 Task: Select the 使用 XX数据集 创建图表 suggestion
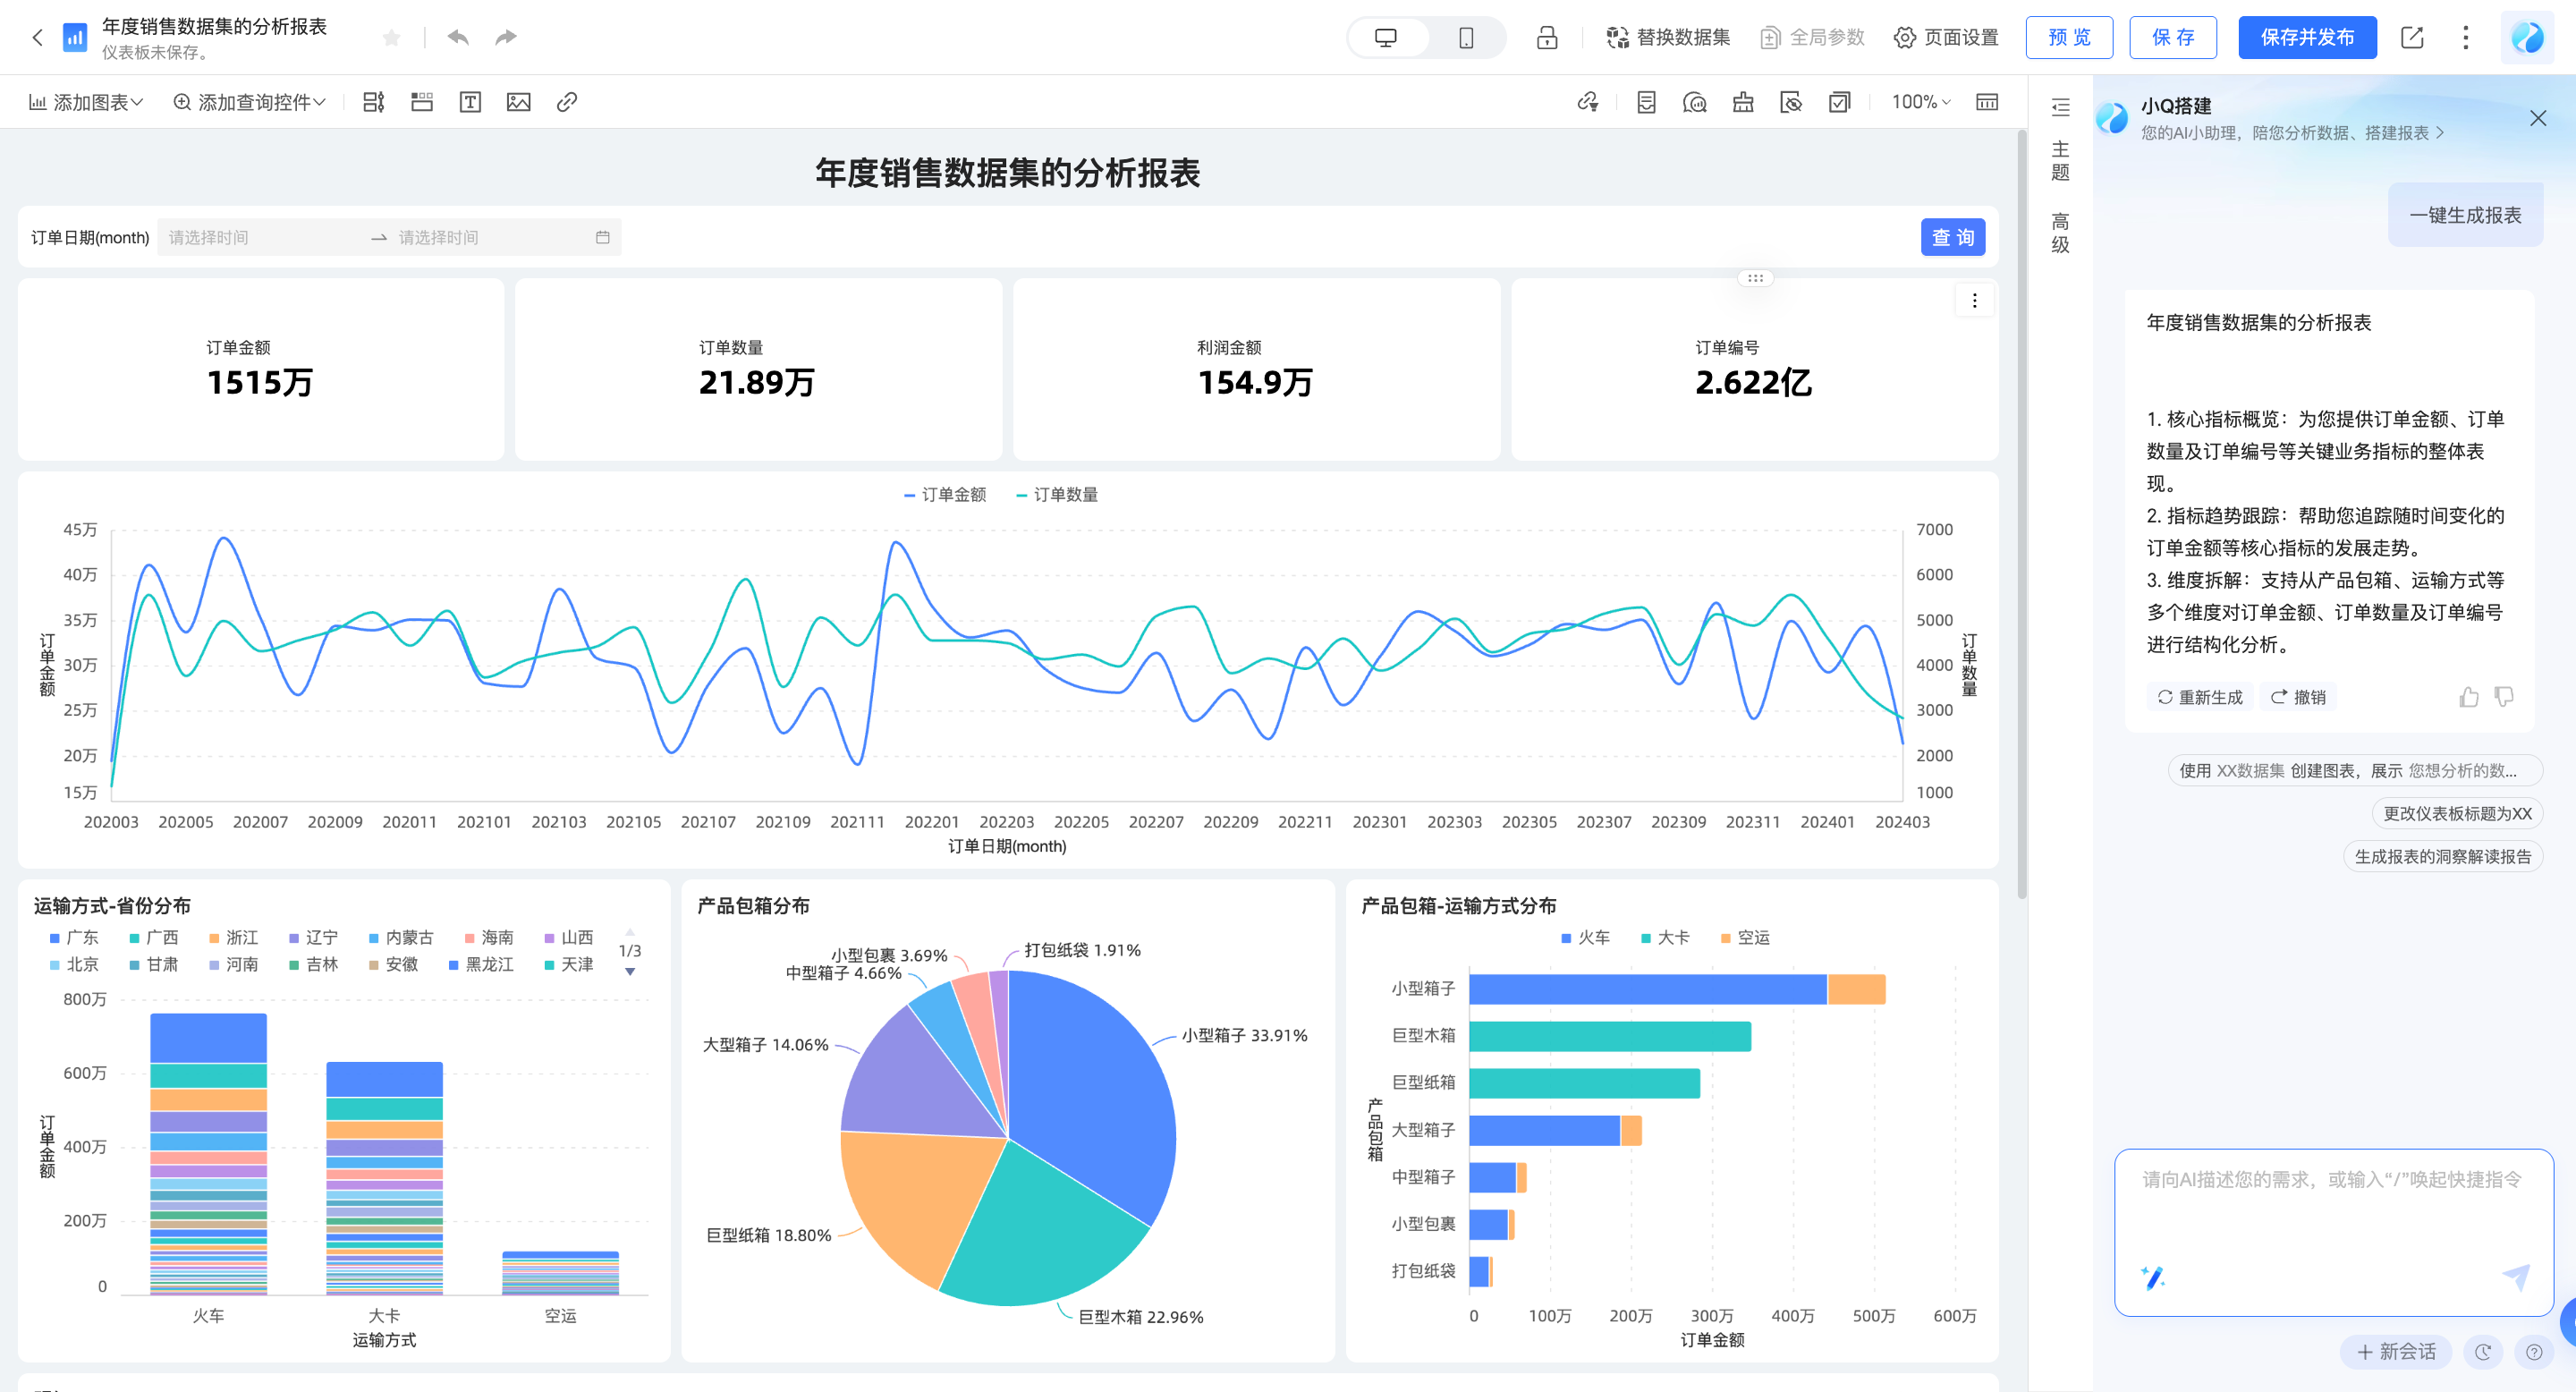click(2355, 771)
